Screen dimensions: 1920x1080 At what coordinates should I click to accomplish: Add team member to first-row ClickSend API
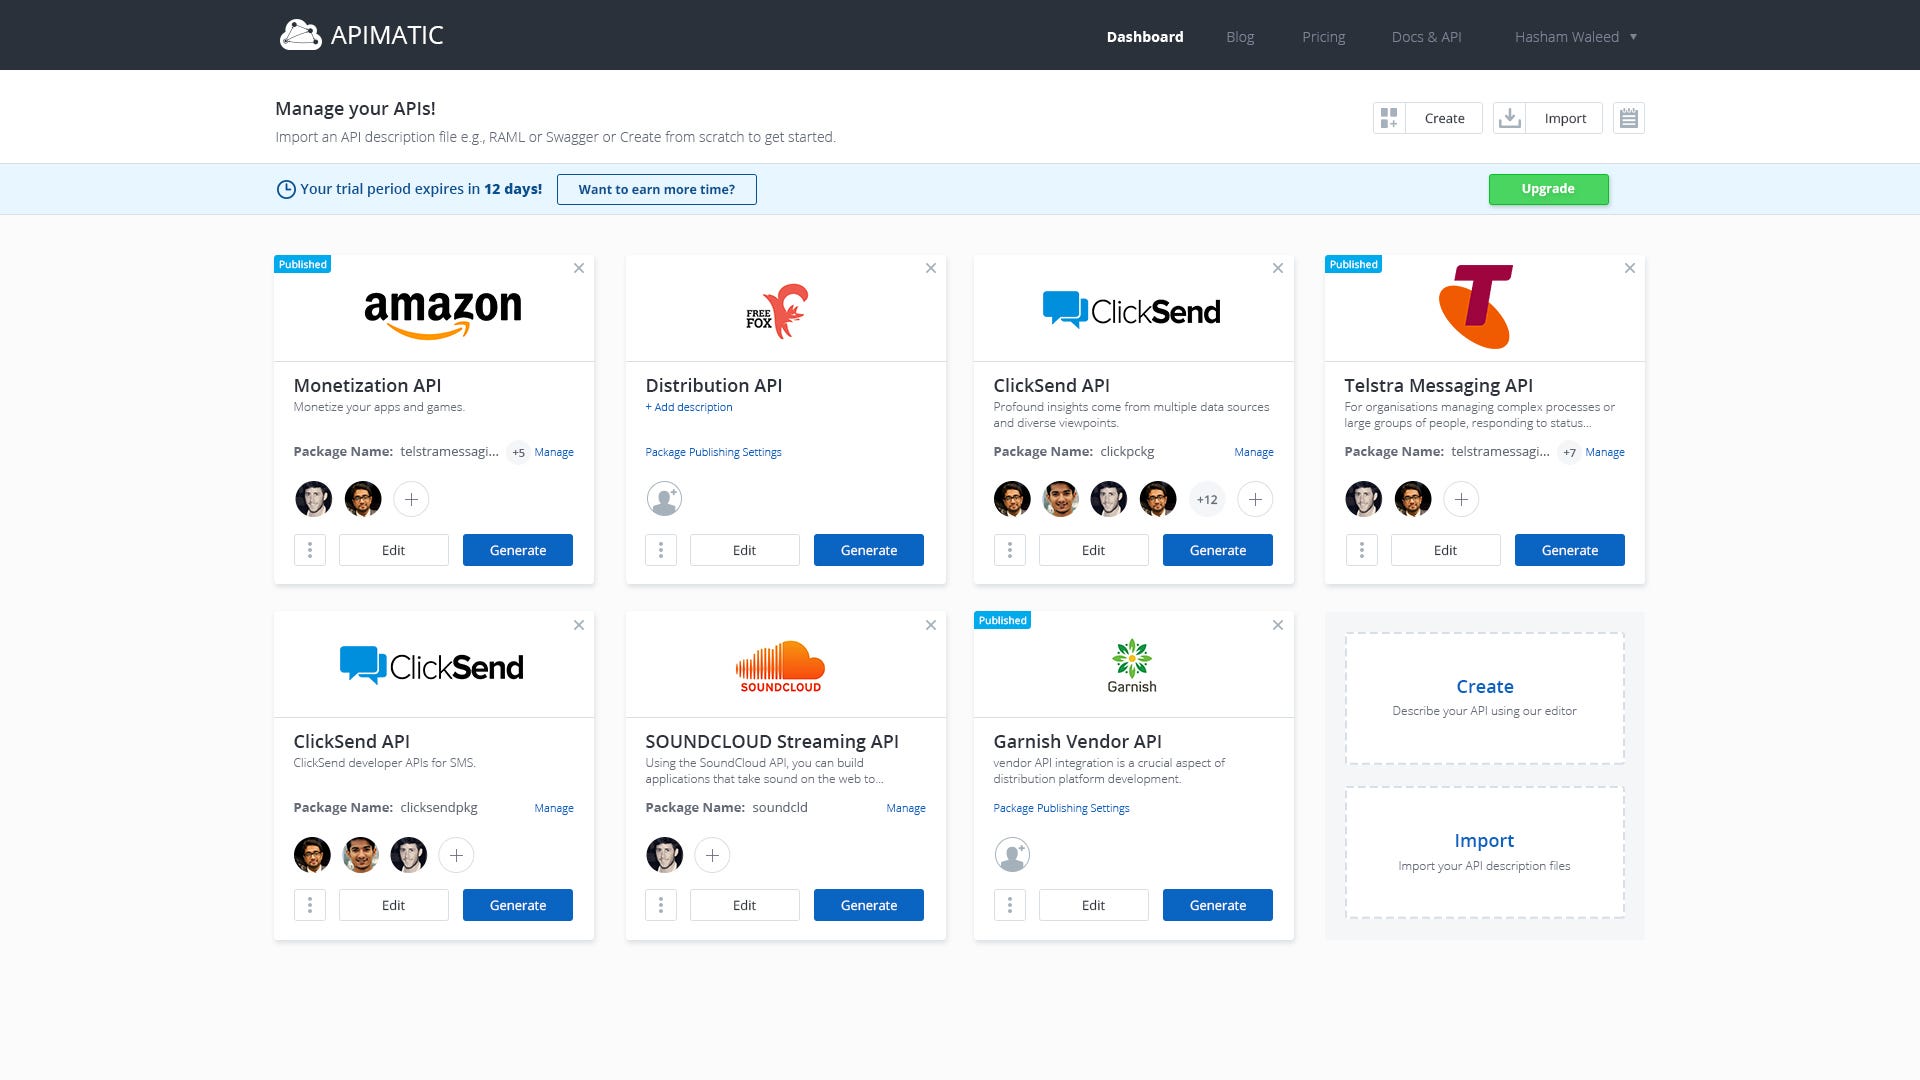click(x=1255, y=499)
